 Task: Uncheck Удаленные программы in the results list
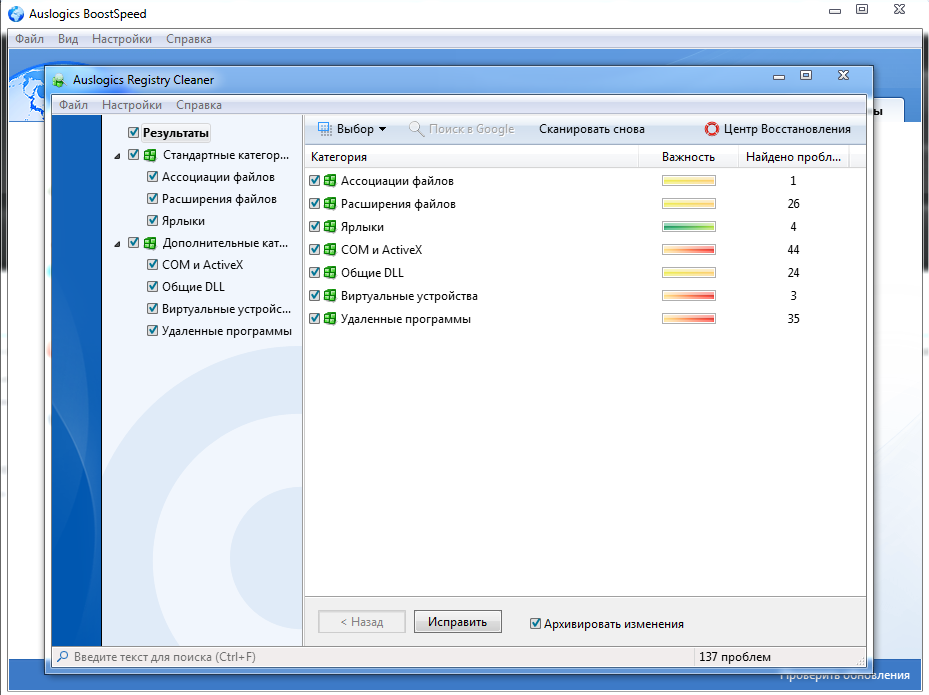point(315,319)
